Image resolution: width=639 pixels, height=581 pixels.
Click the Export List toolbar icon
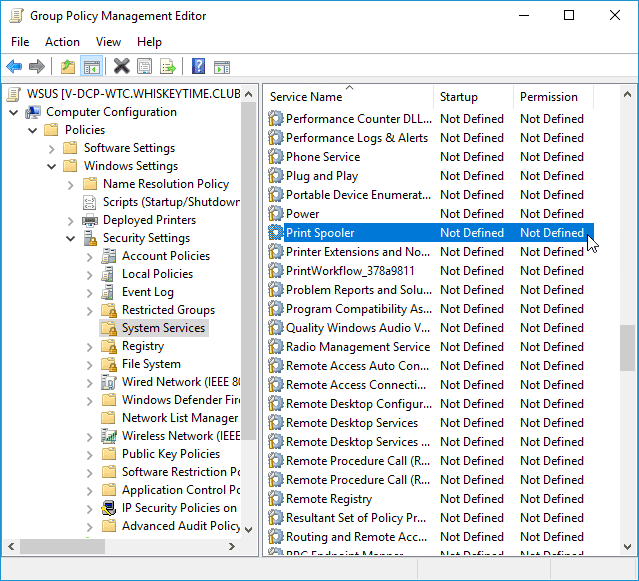pyautogui.click(x=167, y=66)
